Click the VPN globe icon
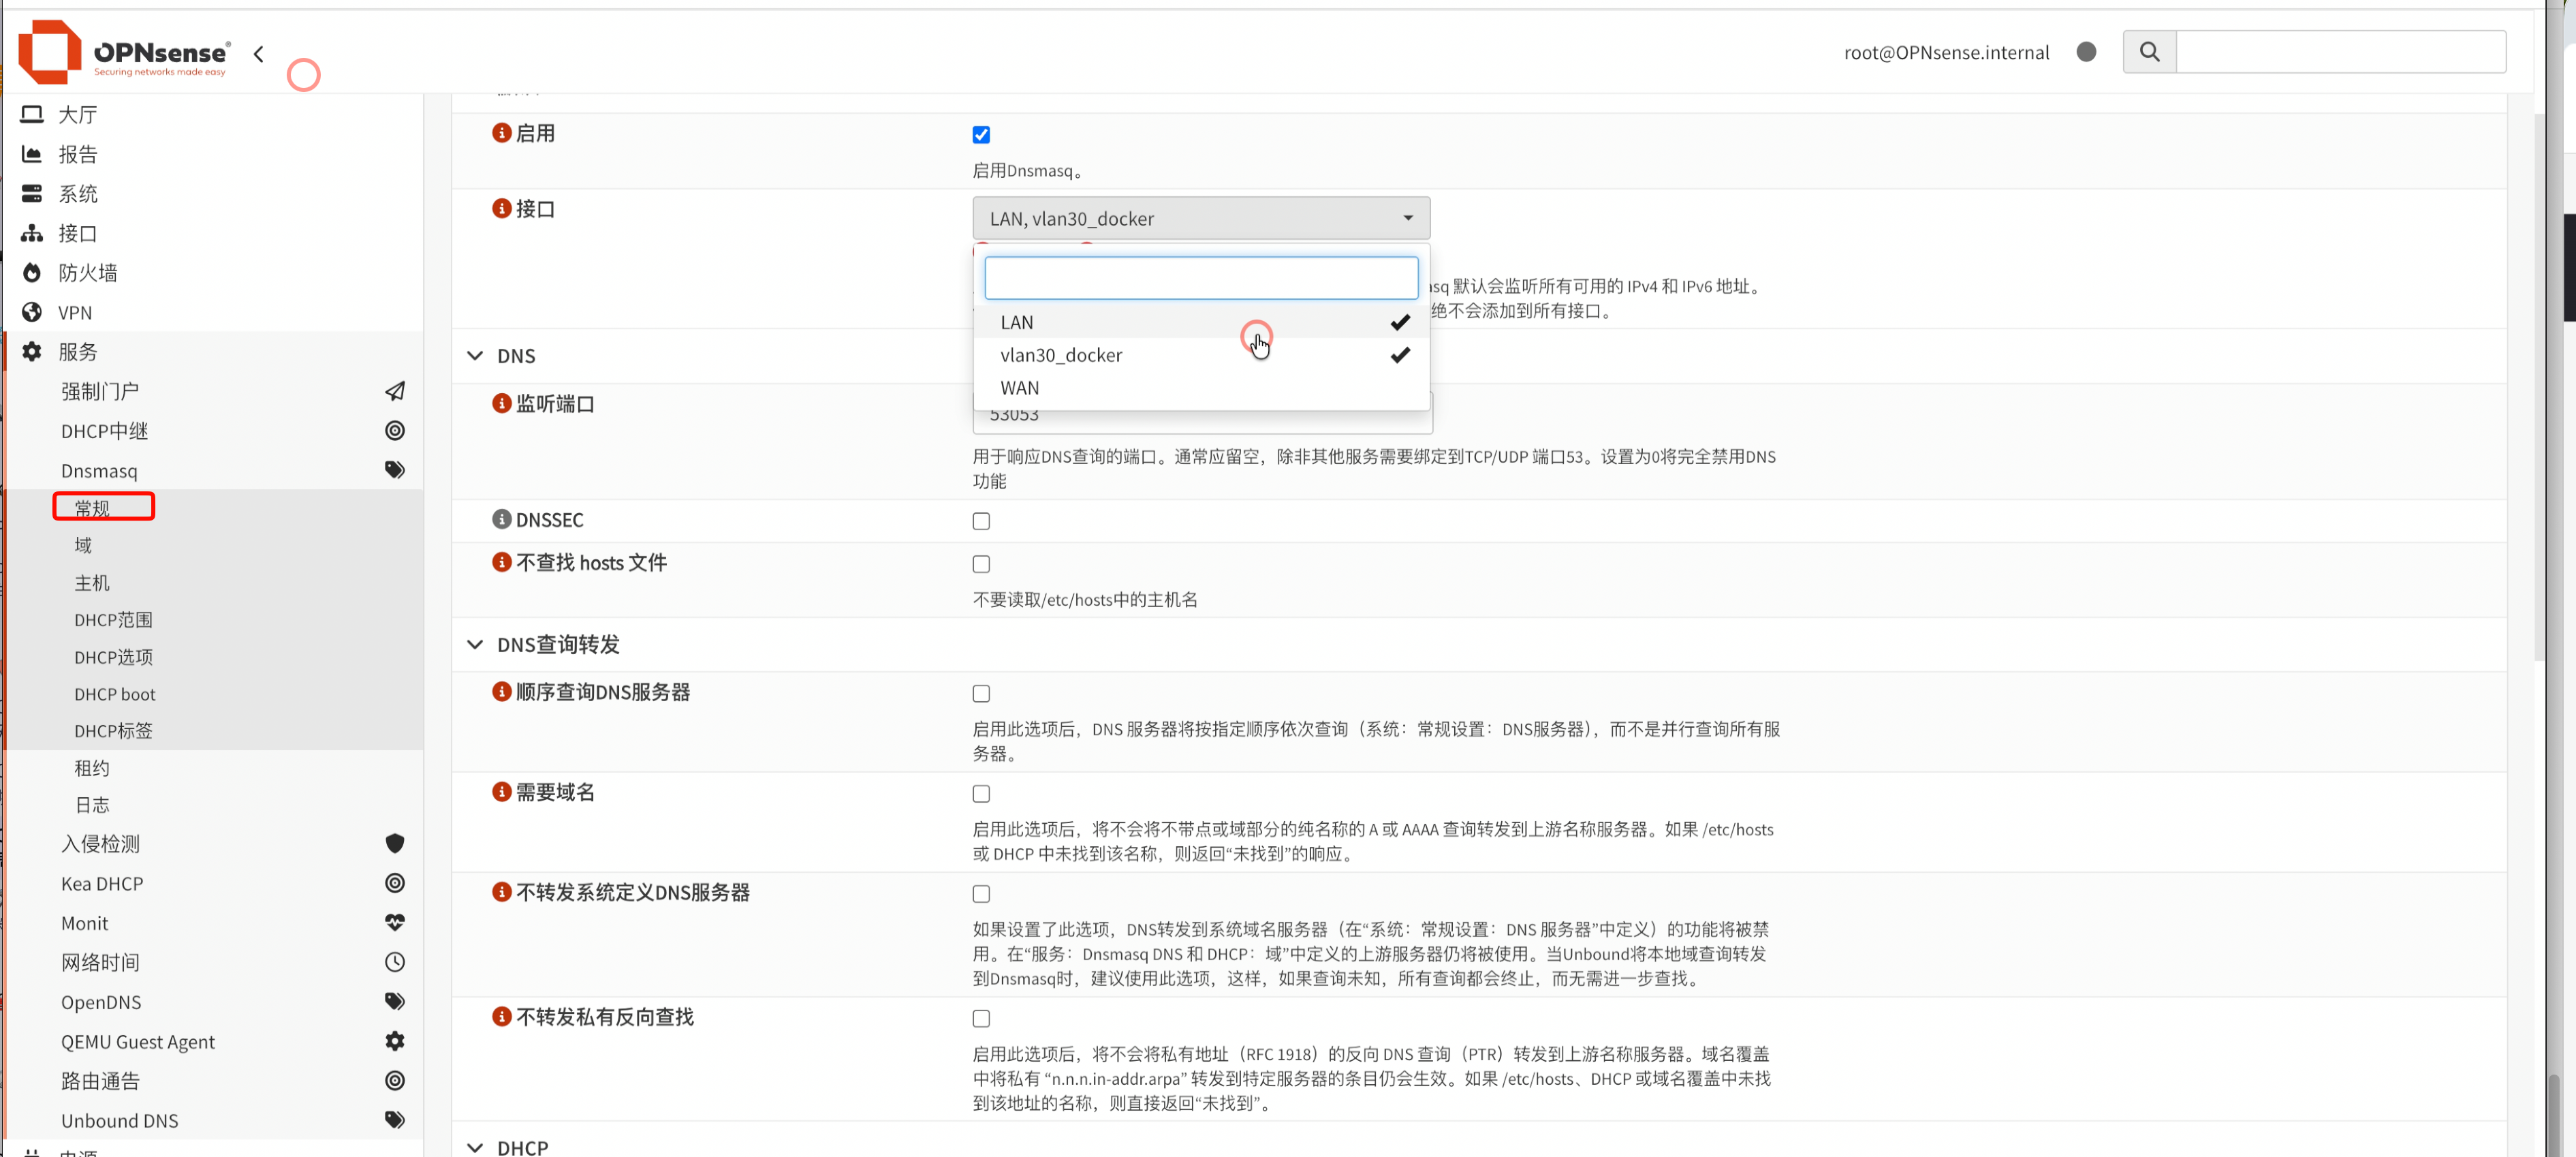Screen dimensions: 2576x1157 pos(32,313)
